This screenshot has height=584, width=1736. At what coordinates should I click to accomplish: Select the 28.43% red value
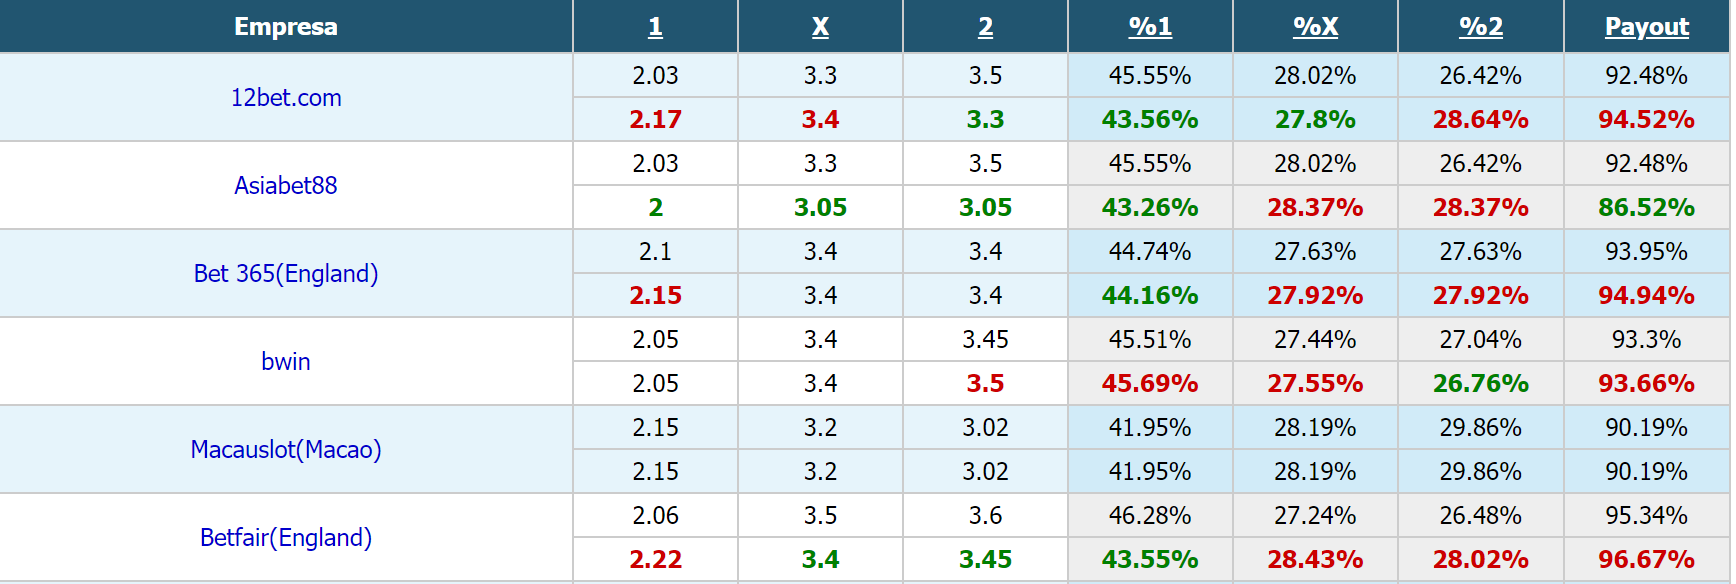click(1315, 559)
